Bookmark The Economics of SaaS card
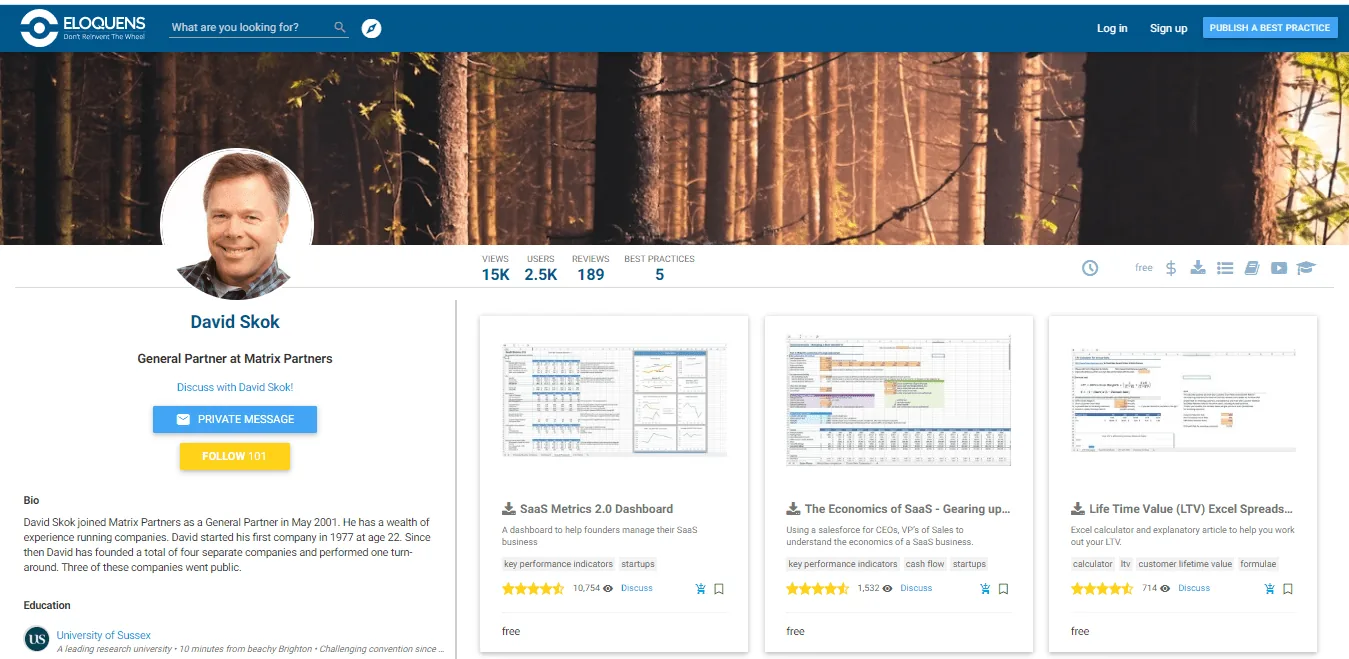 (1004, 589)
